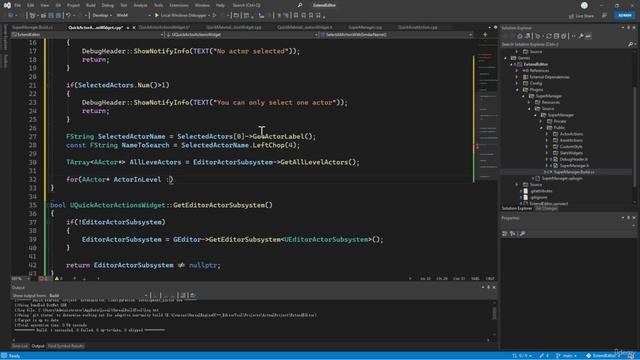The width and height of the screenshot is (640, 360).
Task: Switch to QuickActorActionsWidget.h tab
Action: point(164,27)
